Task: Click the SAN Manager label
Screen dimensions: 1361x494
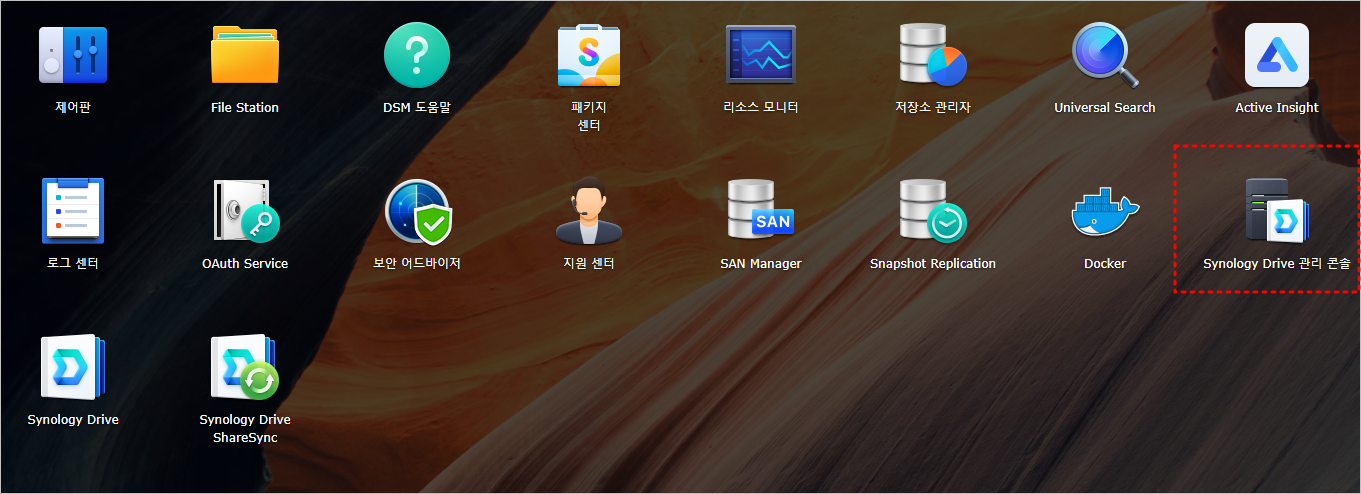Action: [x=761, y=264]
